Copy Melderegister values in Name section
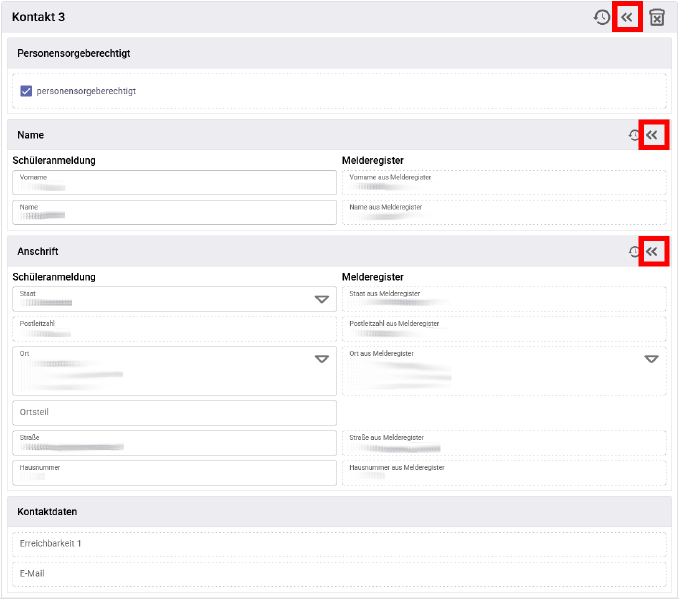This screenshot has width=679, height=600. [652, 135]
